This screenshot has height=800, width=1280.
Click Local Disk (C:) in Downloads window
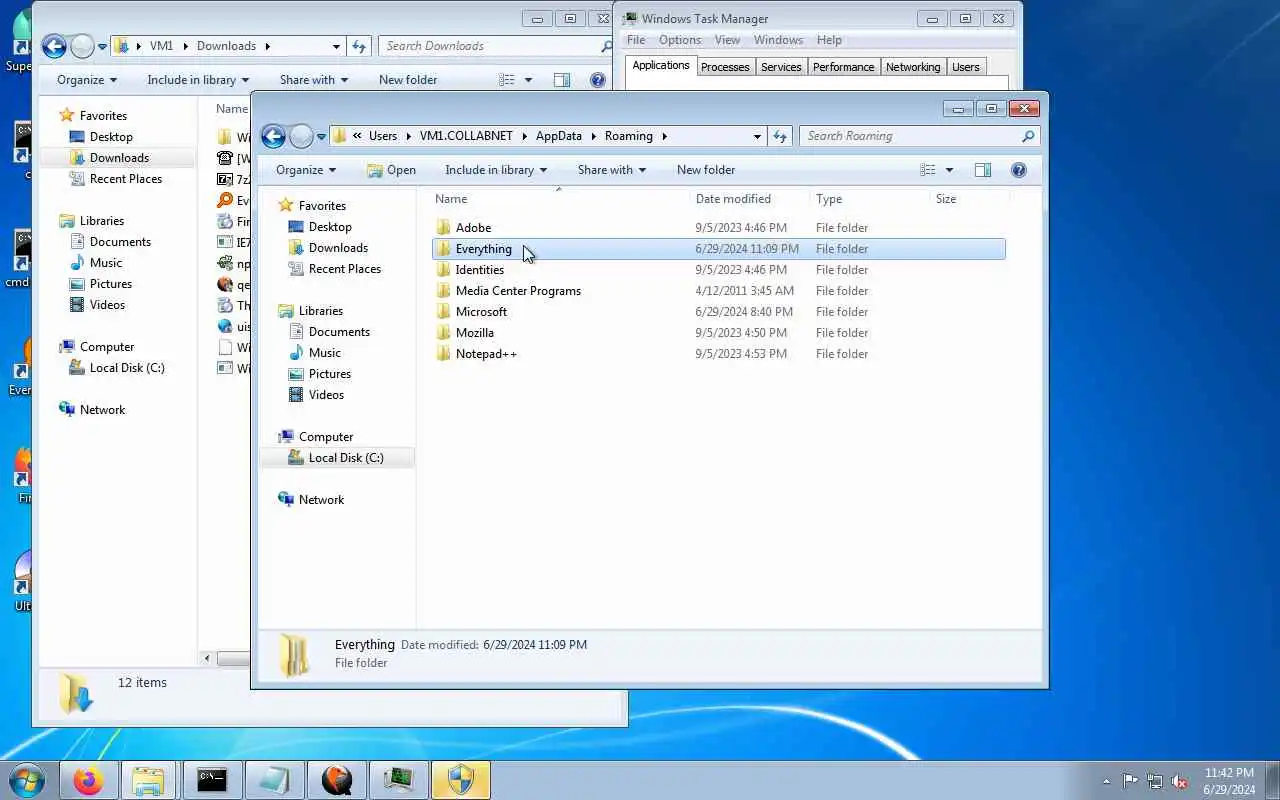click(126, 368)
